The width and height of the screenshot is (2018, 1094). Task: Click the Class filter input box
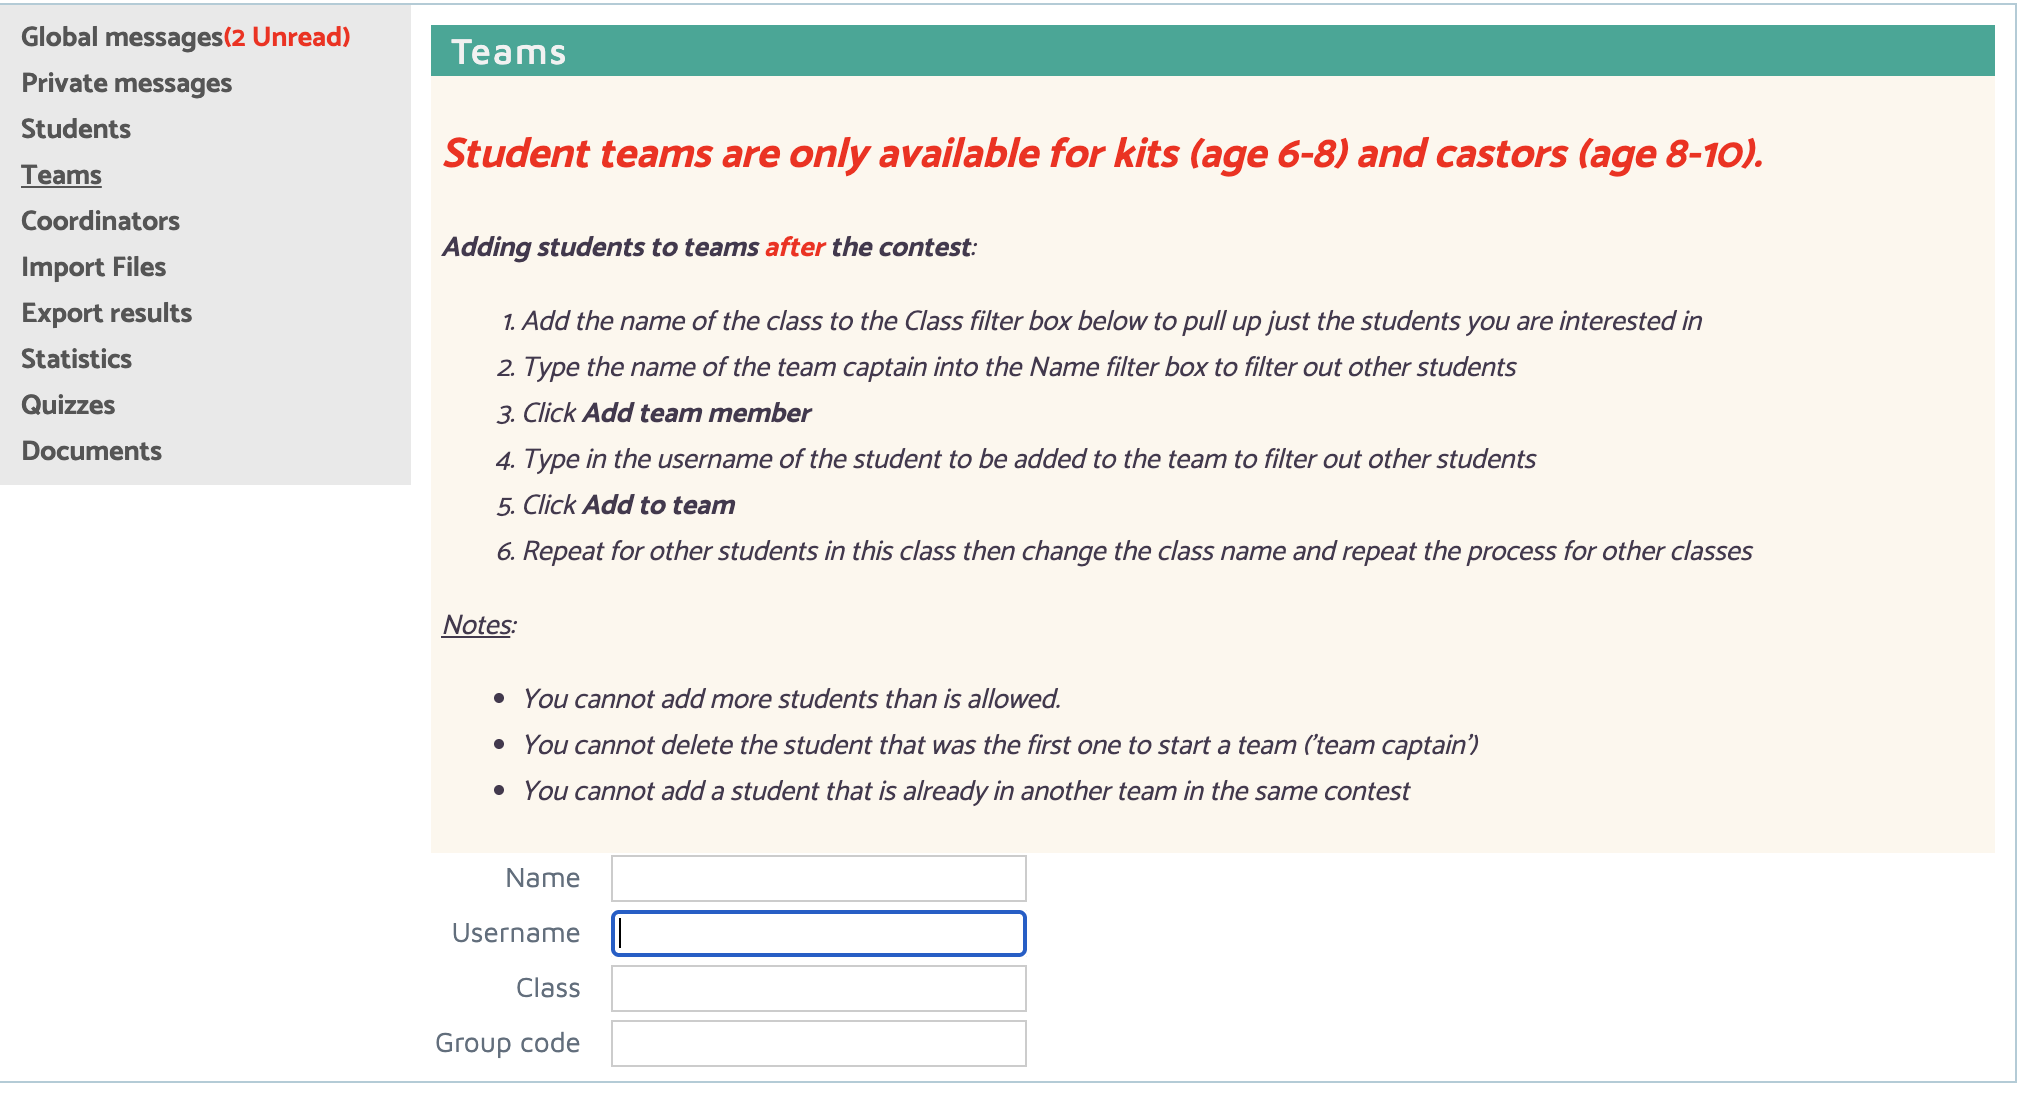[x=819, y=988]
